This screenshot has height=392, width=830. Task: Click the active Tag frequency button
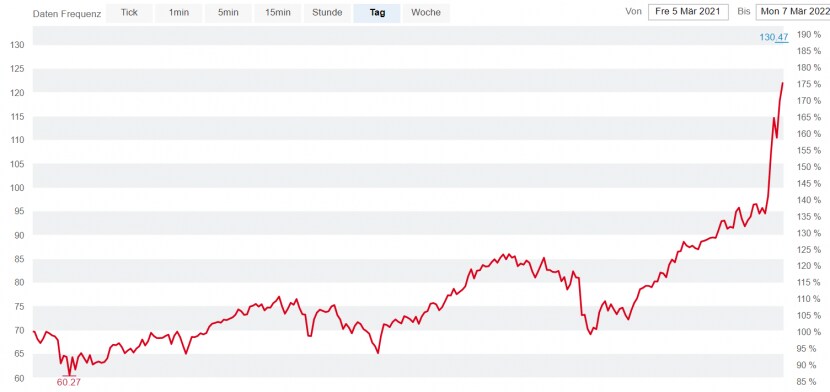coord(377,13)
